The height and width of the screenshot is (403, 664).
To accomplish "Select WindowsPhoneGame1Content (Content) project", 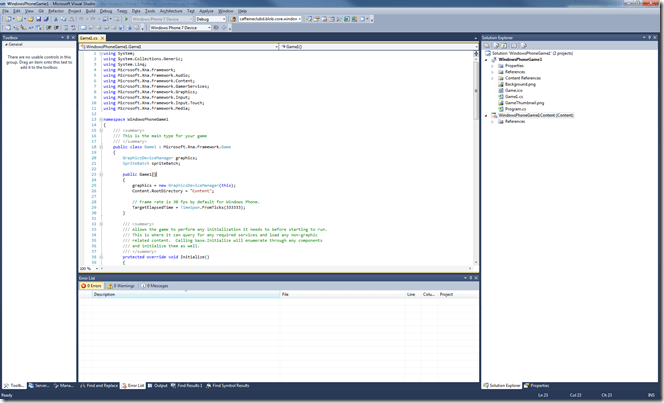I will pos(536,115).
